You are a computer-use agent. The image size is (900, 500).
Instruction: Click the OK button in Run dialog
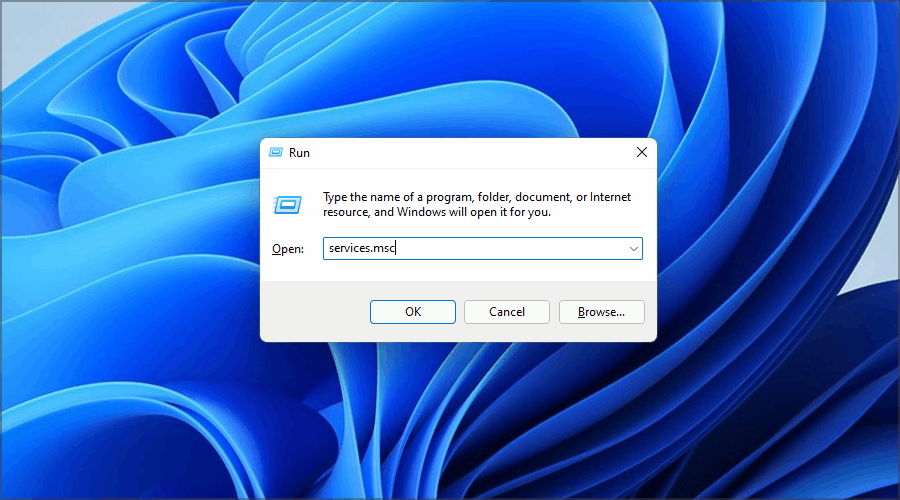pos(413,312)
